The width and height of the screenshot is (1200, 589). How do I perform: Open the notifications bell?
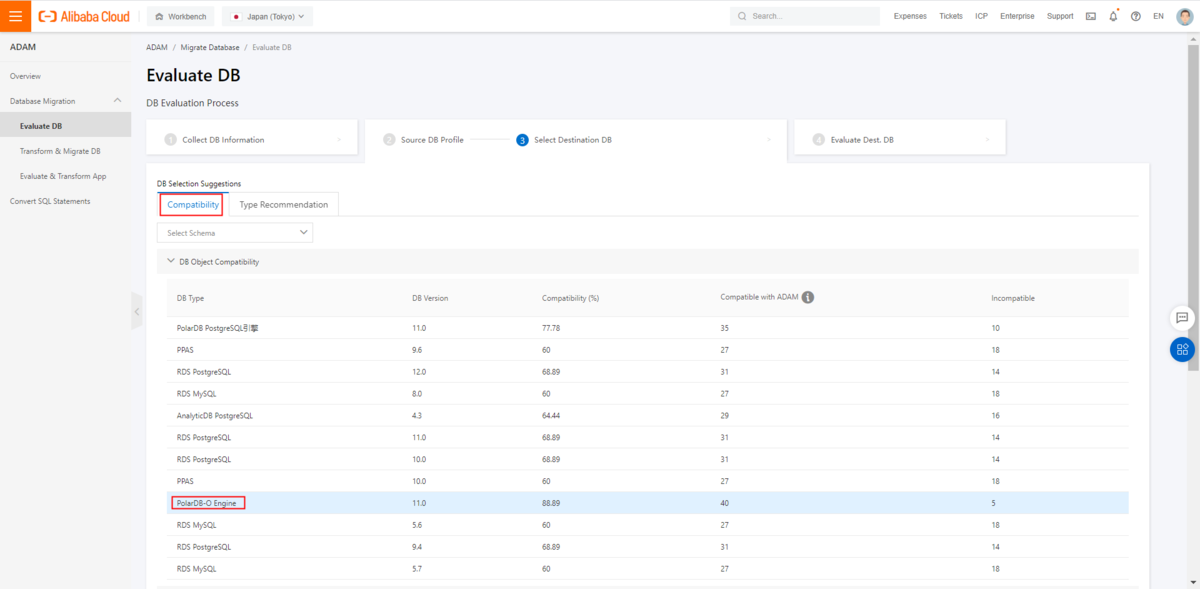tap(1113, 16)
